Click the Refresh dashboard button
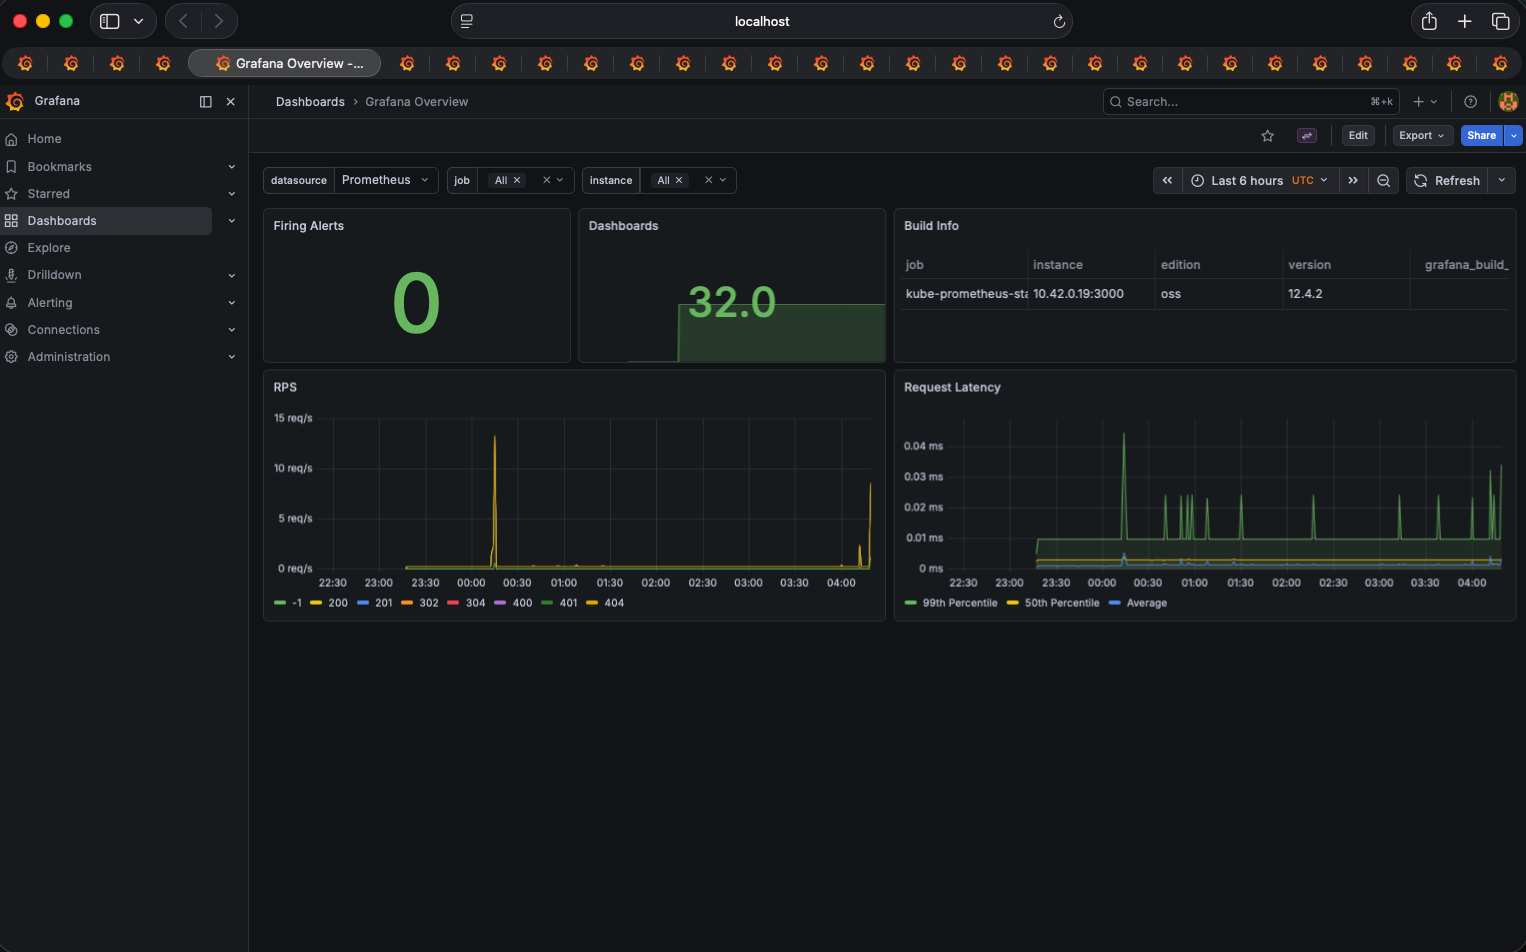Screen dimensions: 1526x952 click(x=1447, y=181)
